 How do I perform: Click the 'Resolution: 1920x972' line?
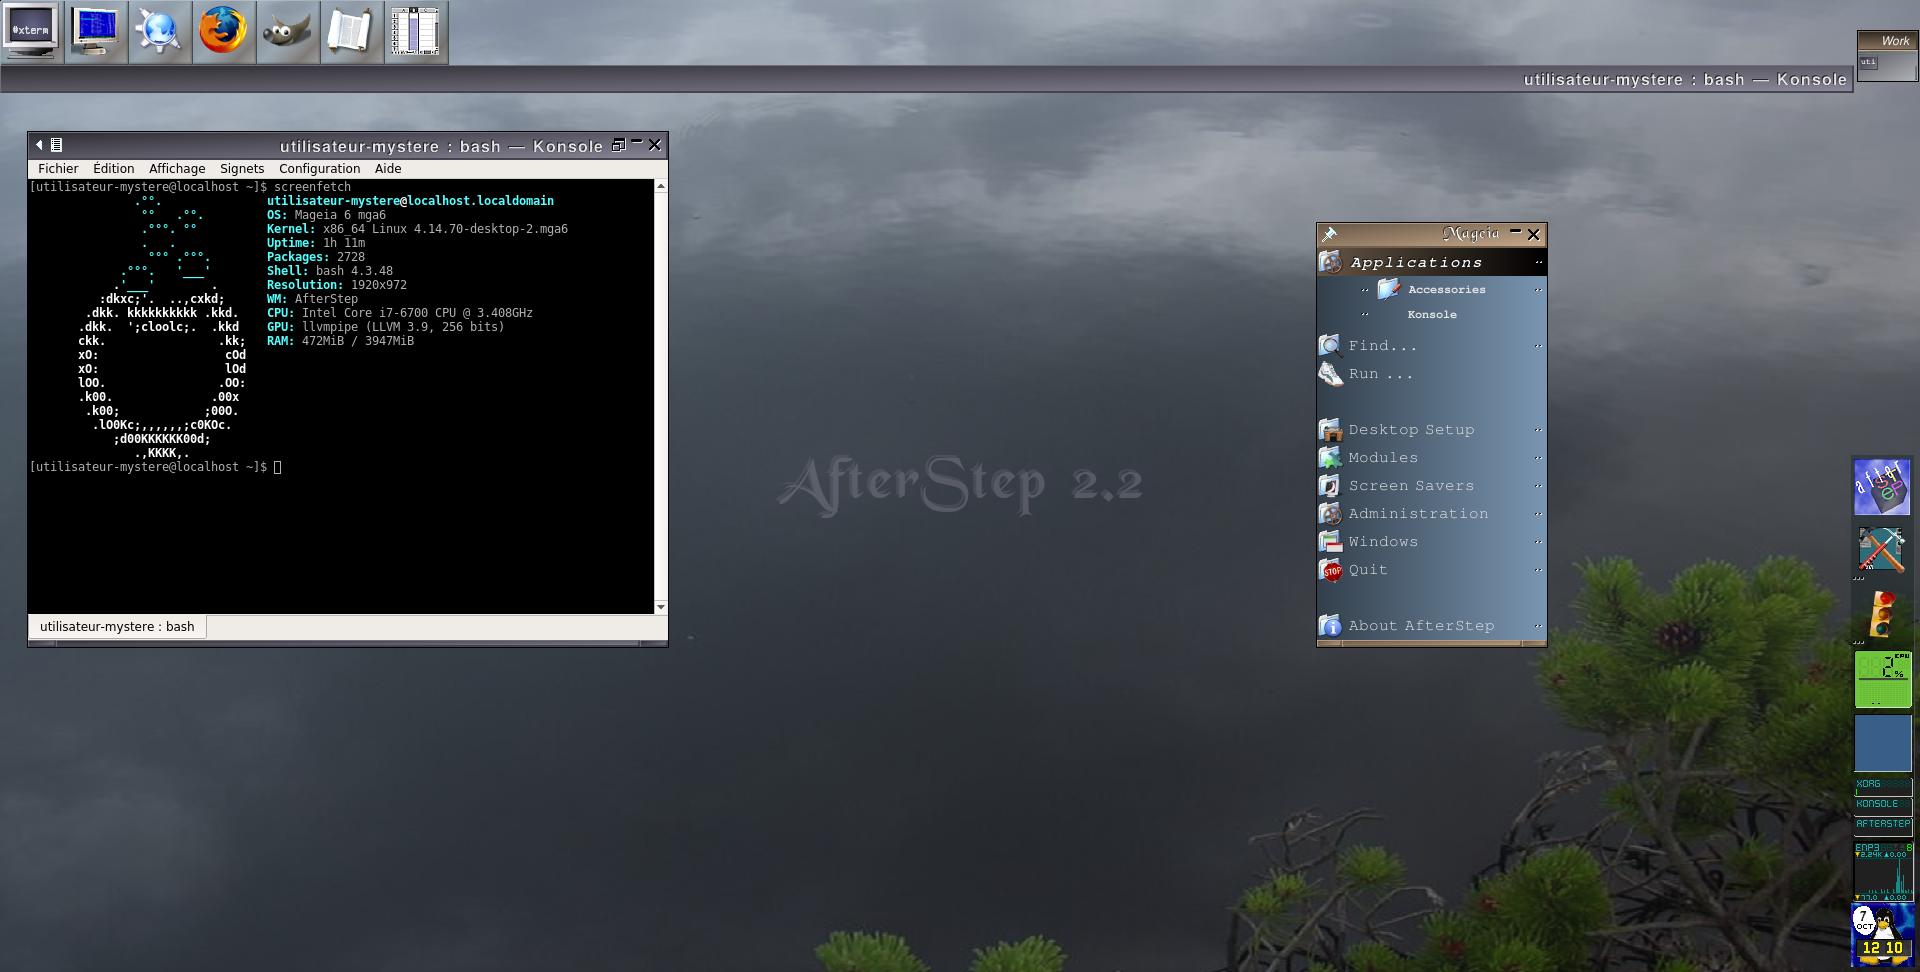(337, 285)
